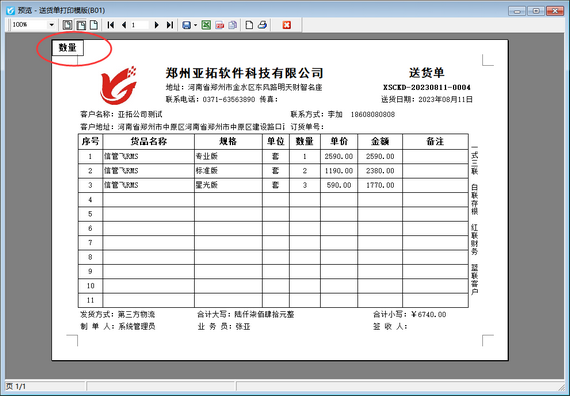Image resolution: width=570 pixels, height=396 pixels.
Task: Expand the save options dropdown arrow
Action: (195, 25)
